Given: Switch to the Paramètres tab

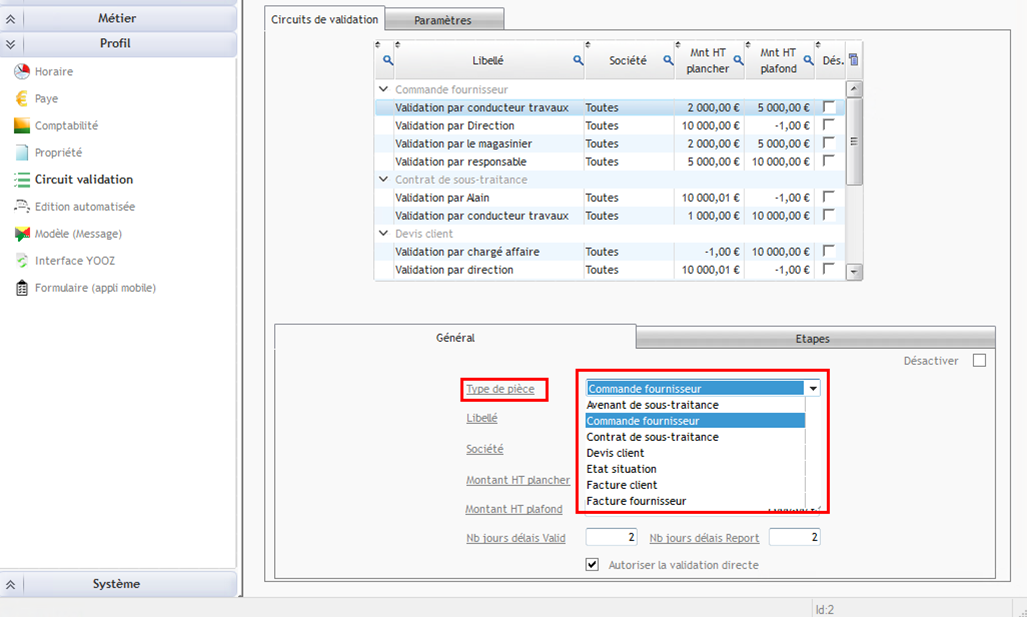Looking at the screenshot, I should pos(443,20).
